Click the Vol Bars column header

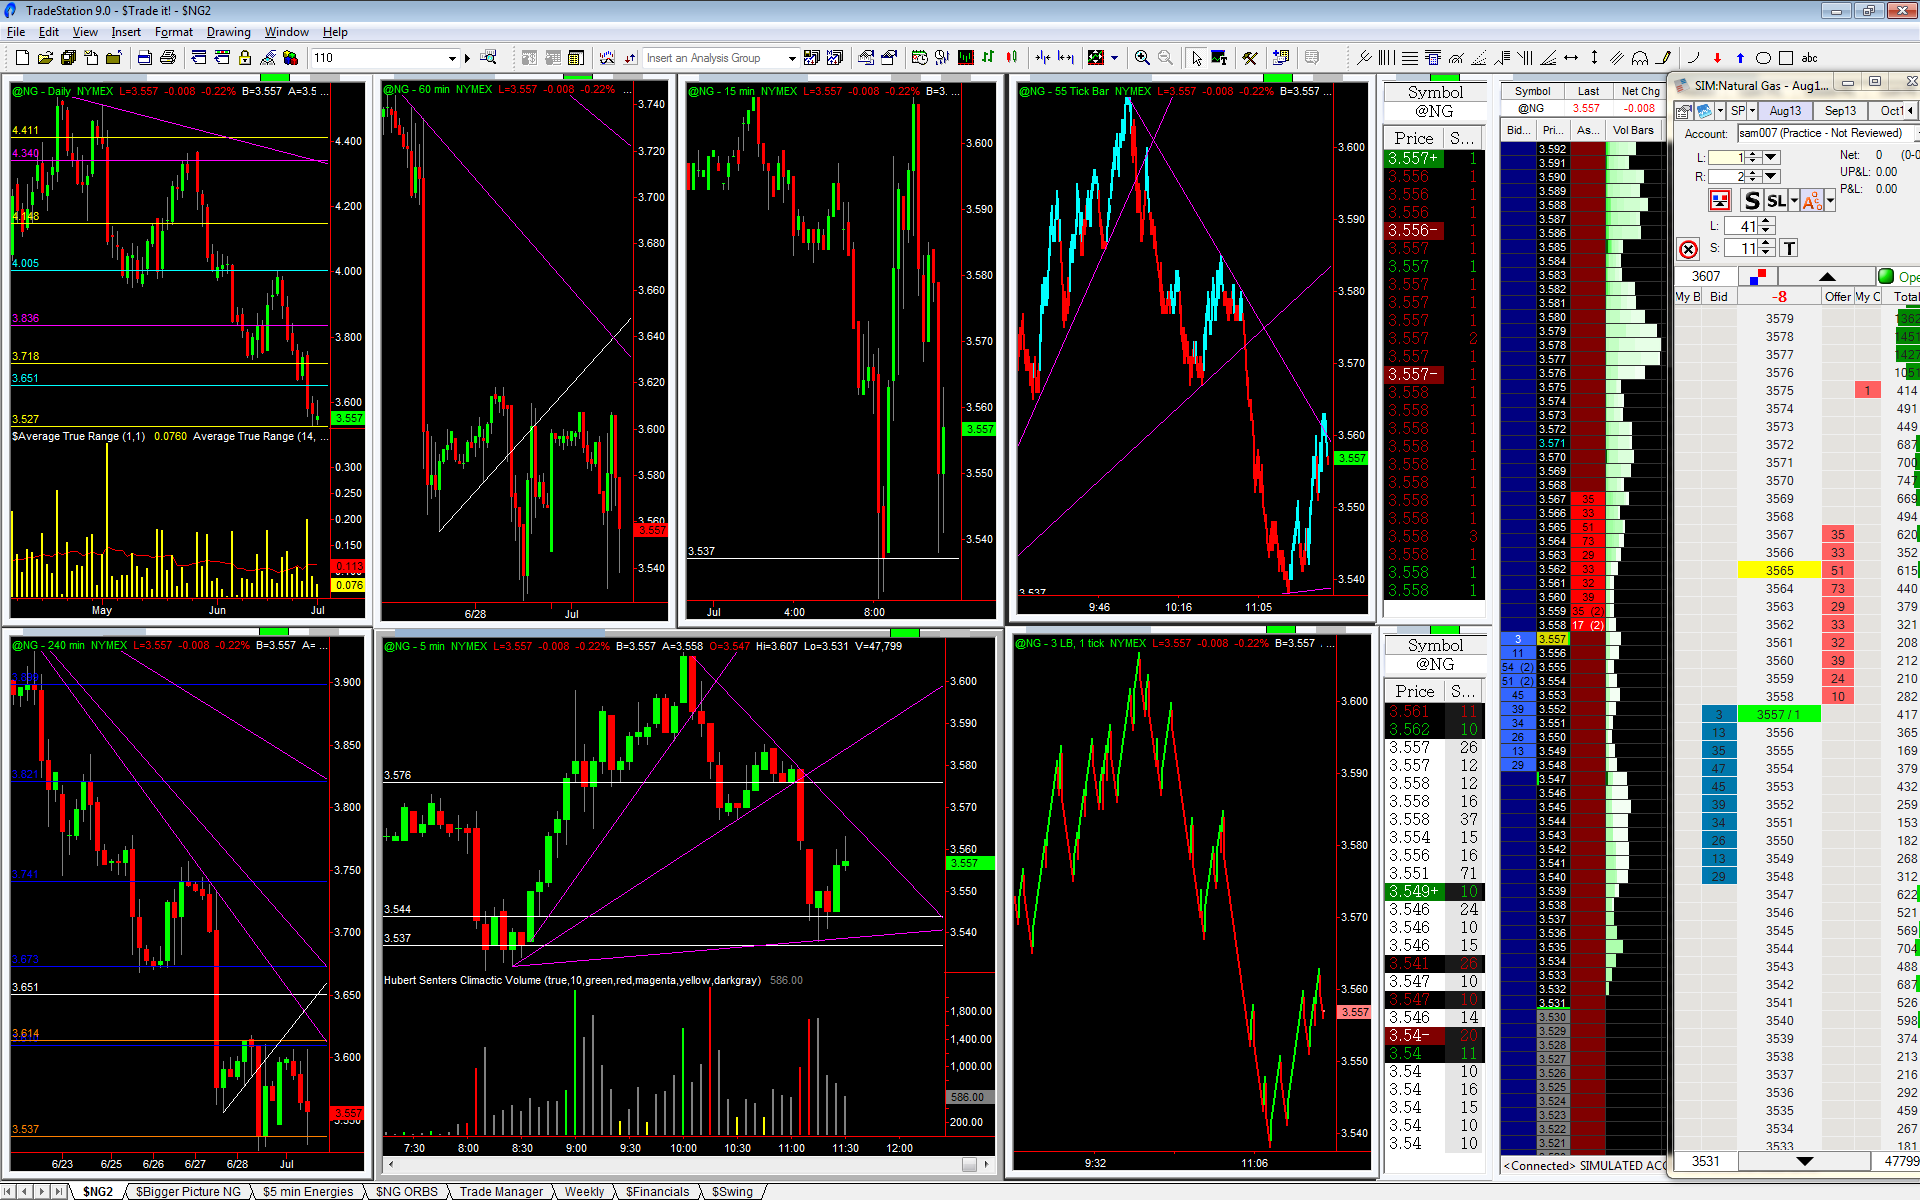click(x=1633, y=130)
